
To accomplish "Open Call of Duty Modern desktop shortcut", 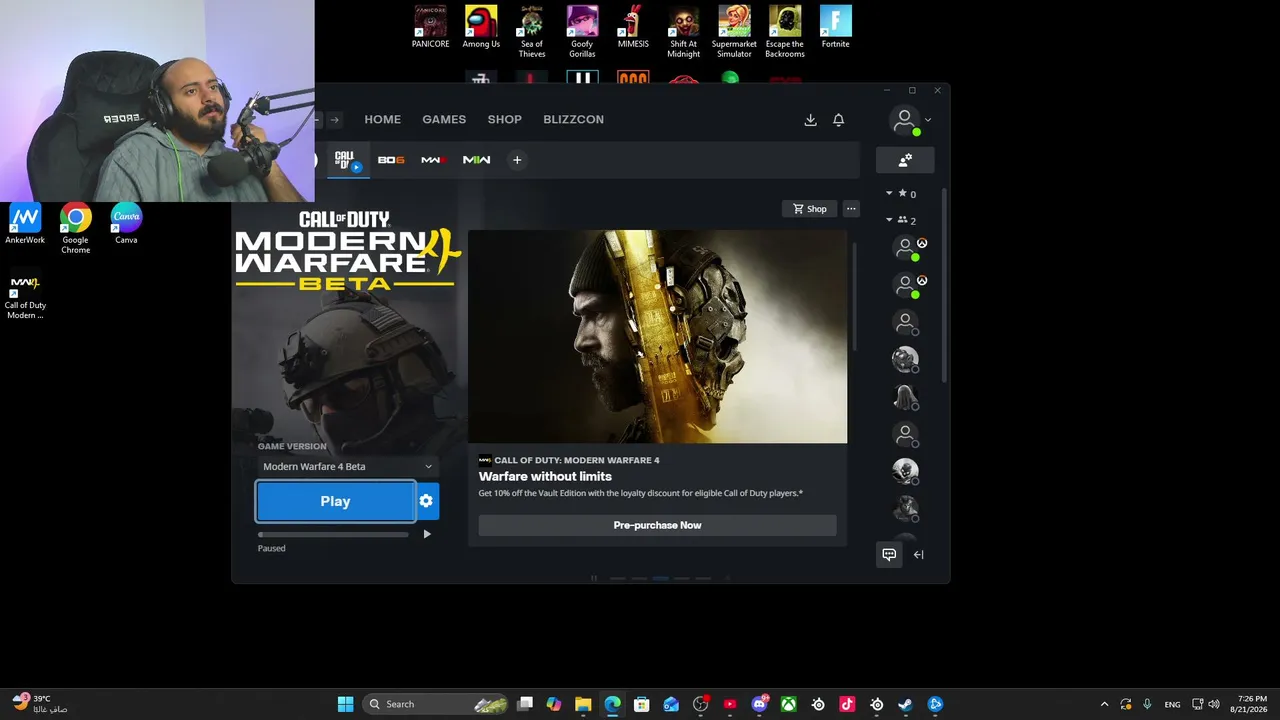I will (x=25, y=295).
